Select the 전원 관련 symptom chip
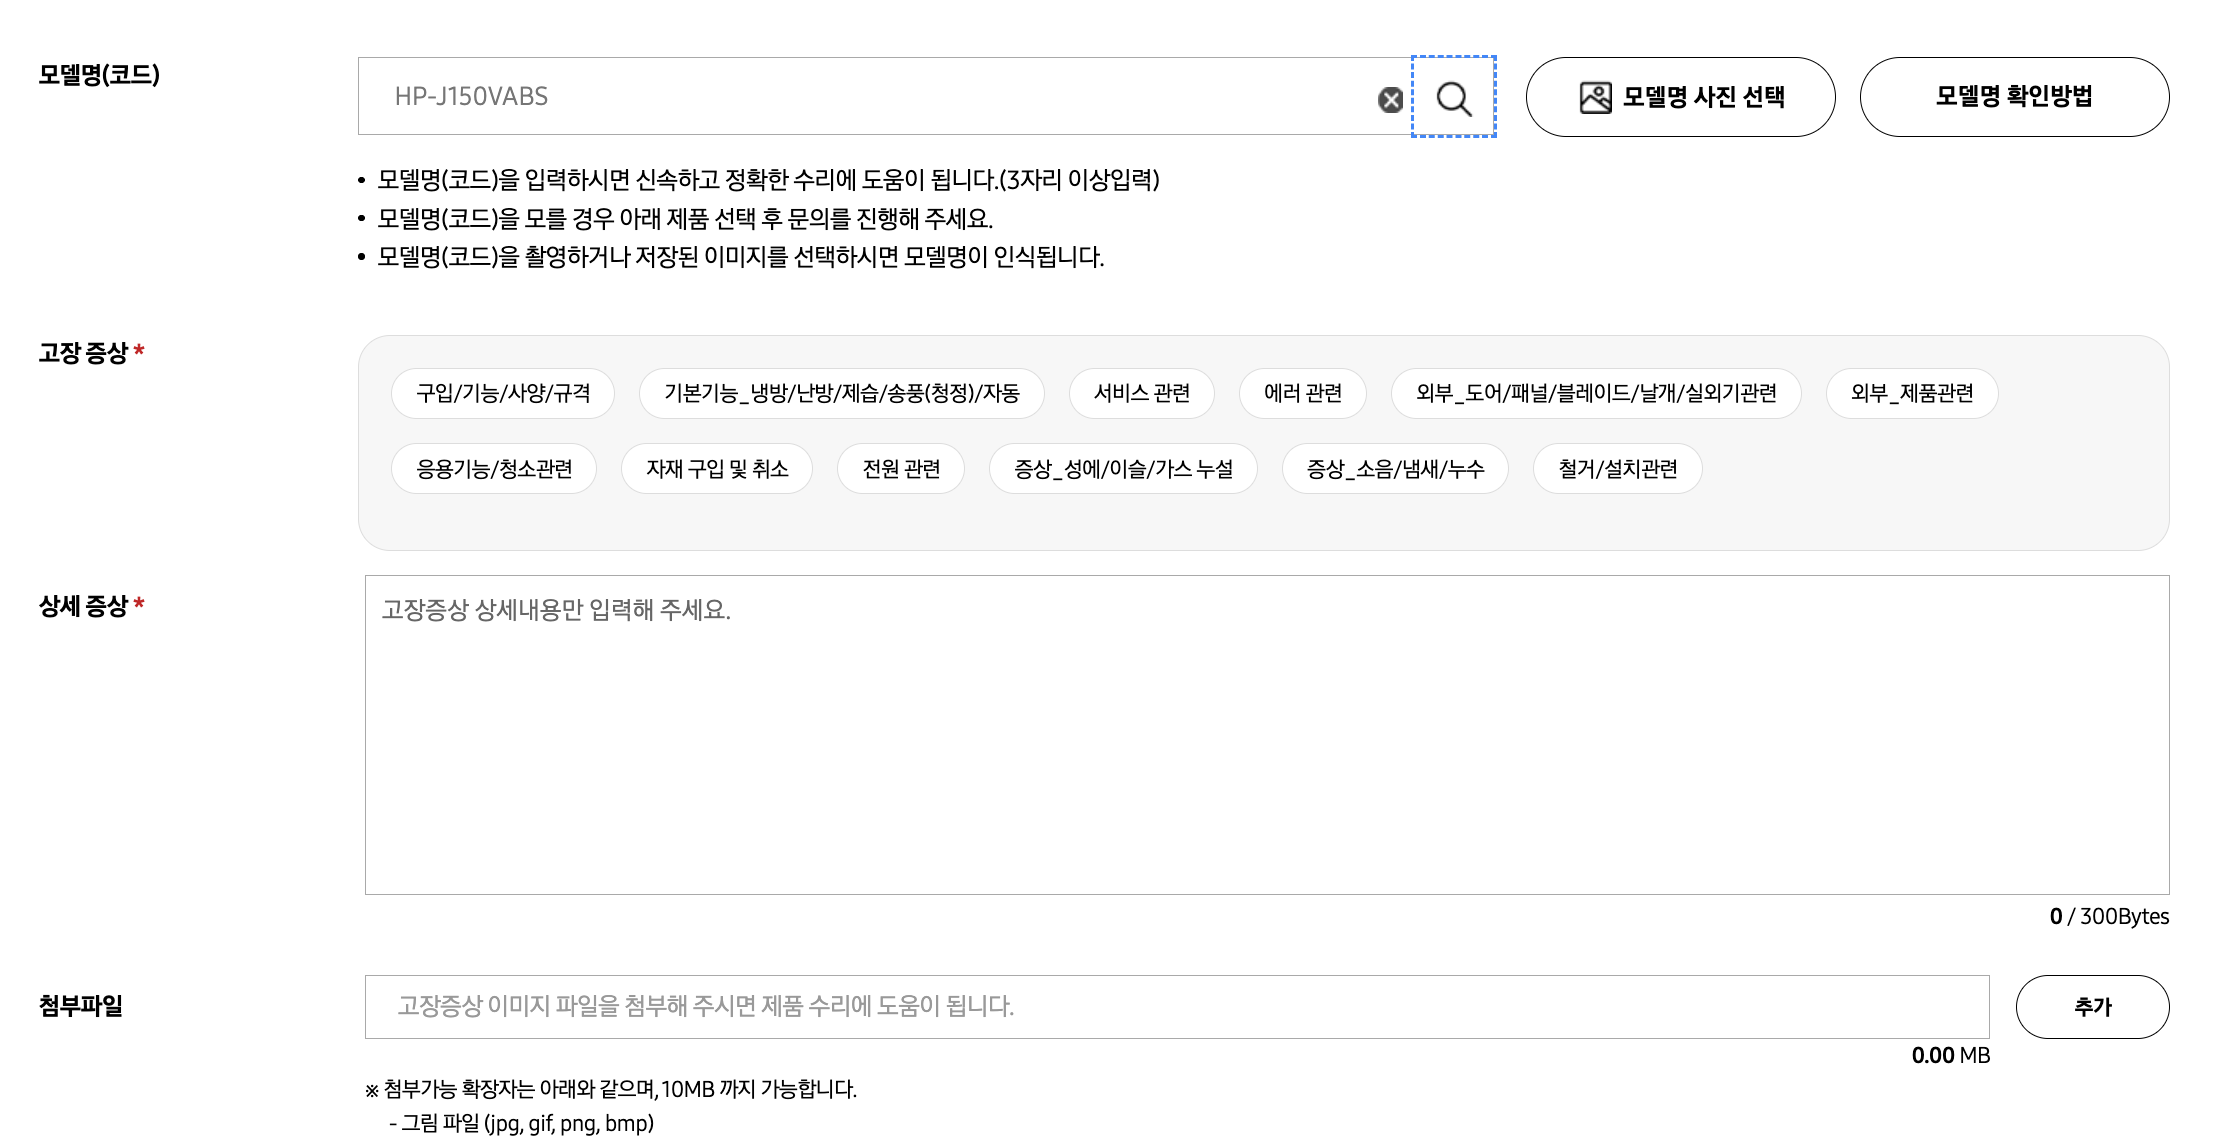The width and height of the screenshot is (2224, 1136). pos(901,469)
